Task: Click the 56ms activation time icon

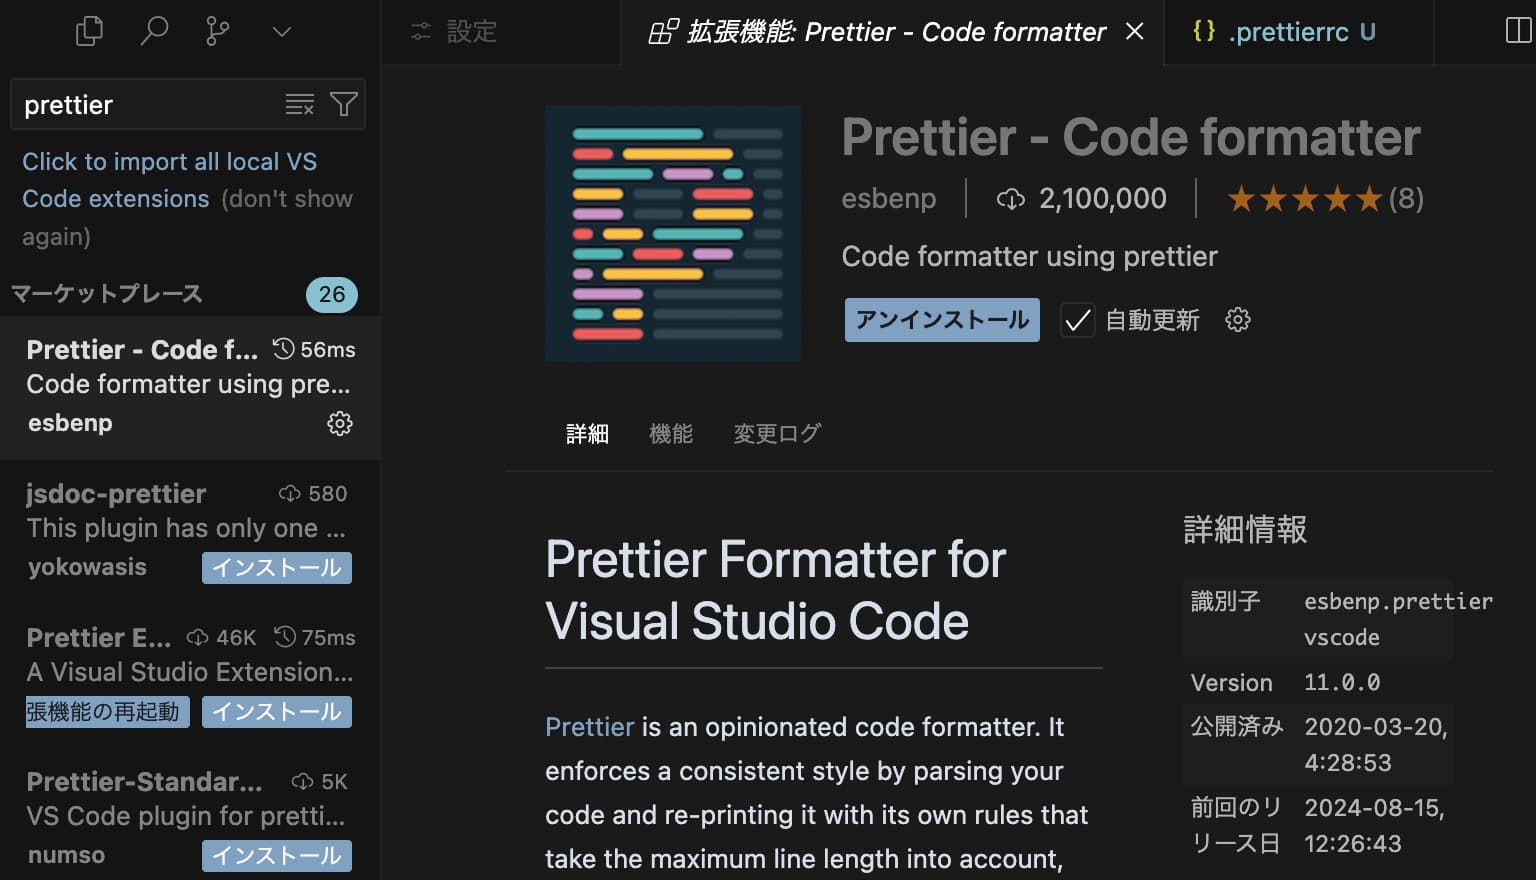Action: click(284, 349)
